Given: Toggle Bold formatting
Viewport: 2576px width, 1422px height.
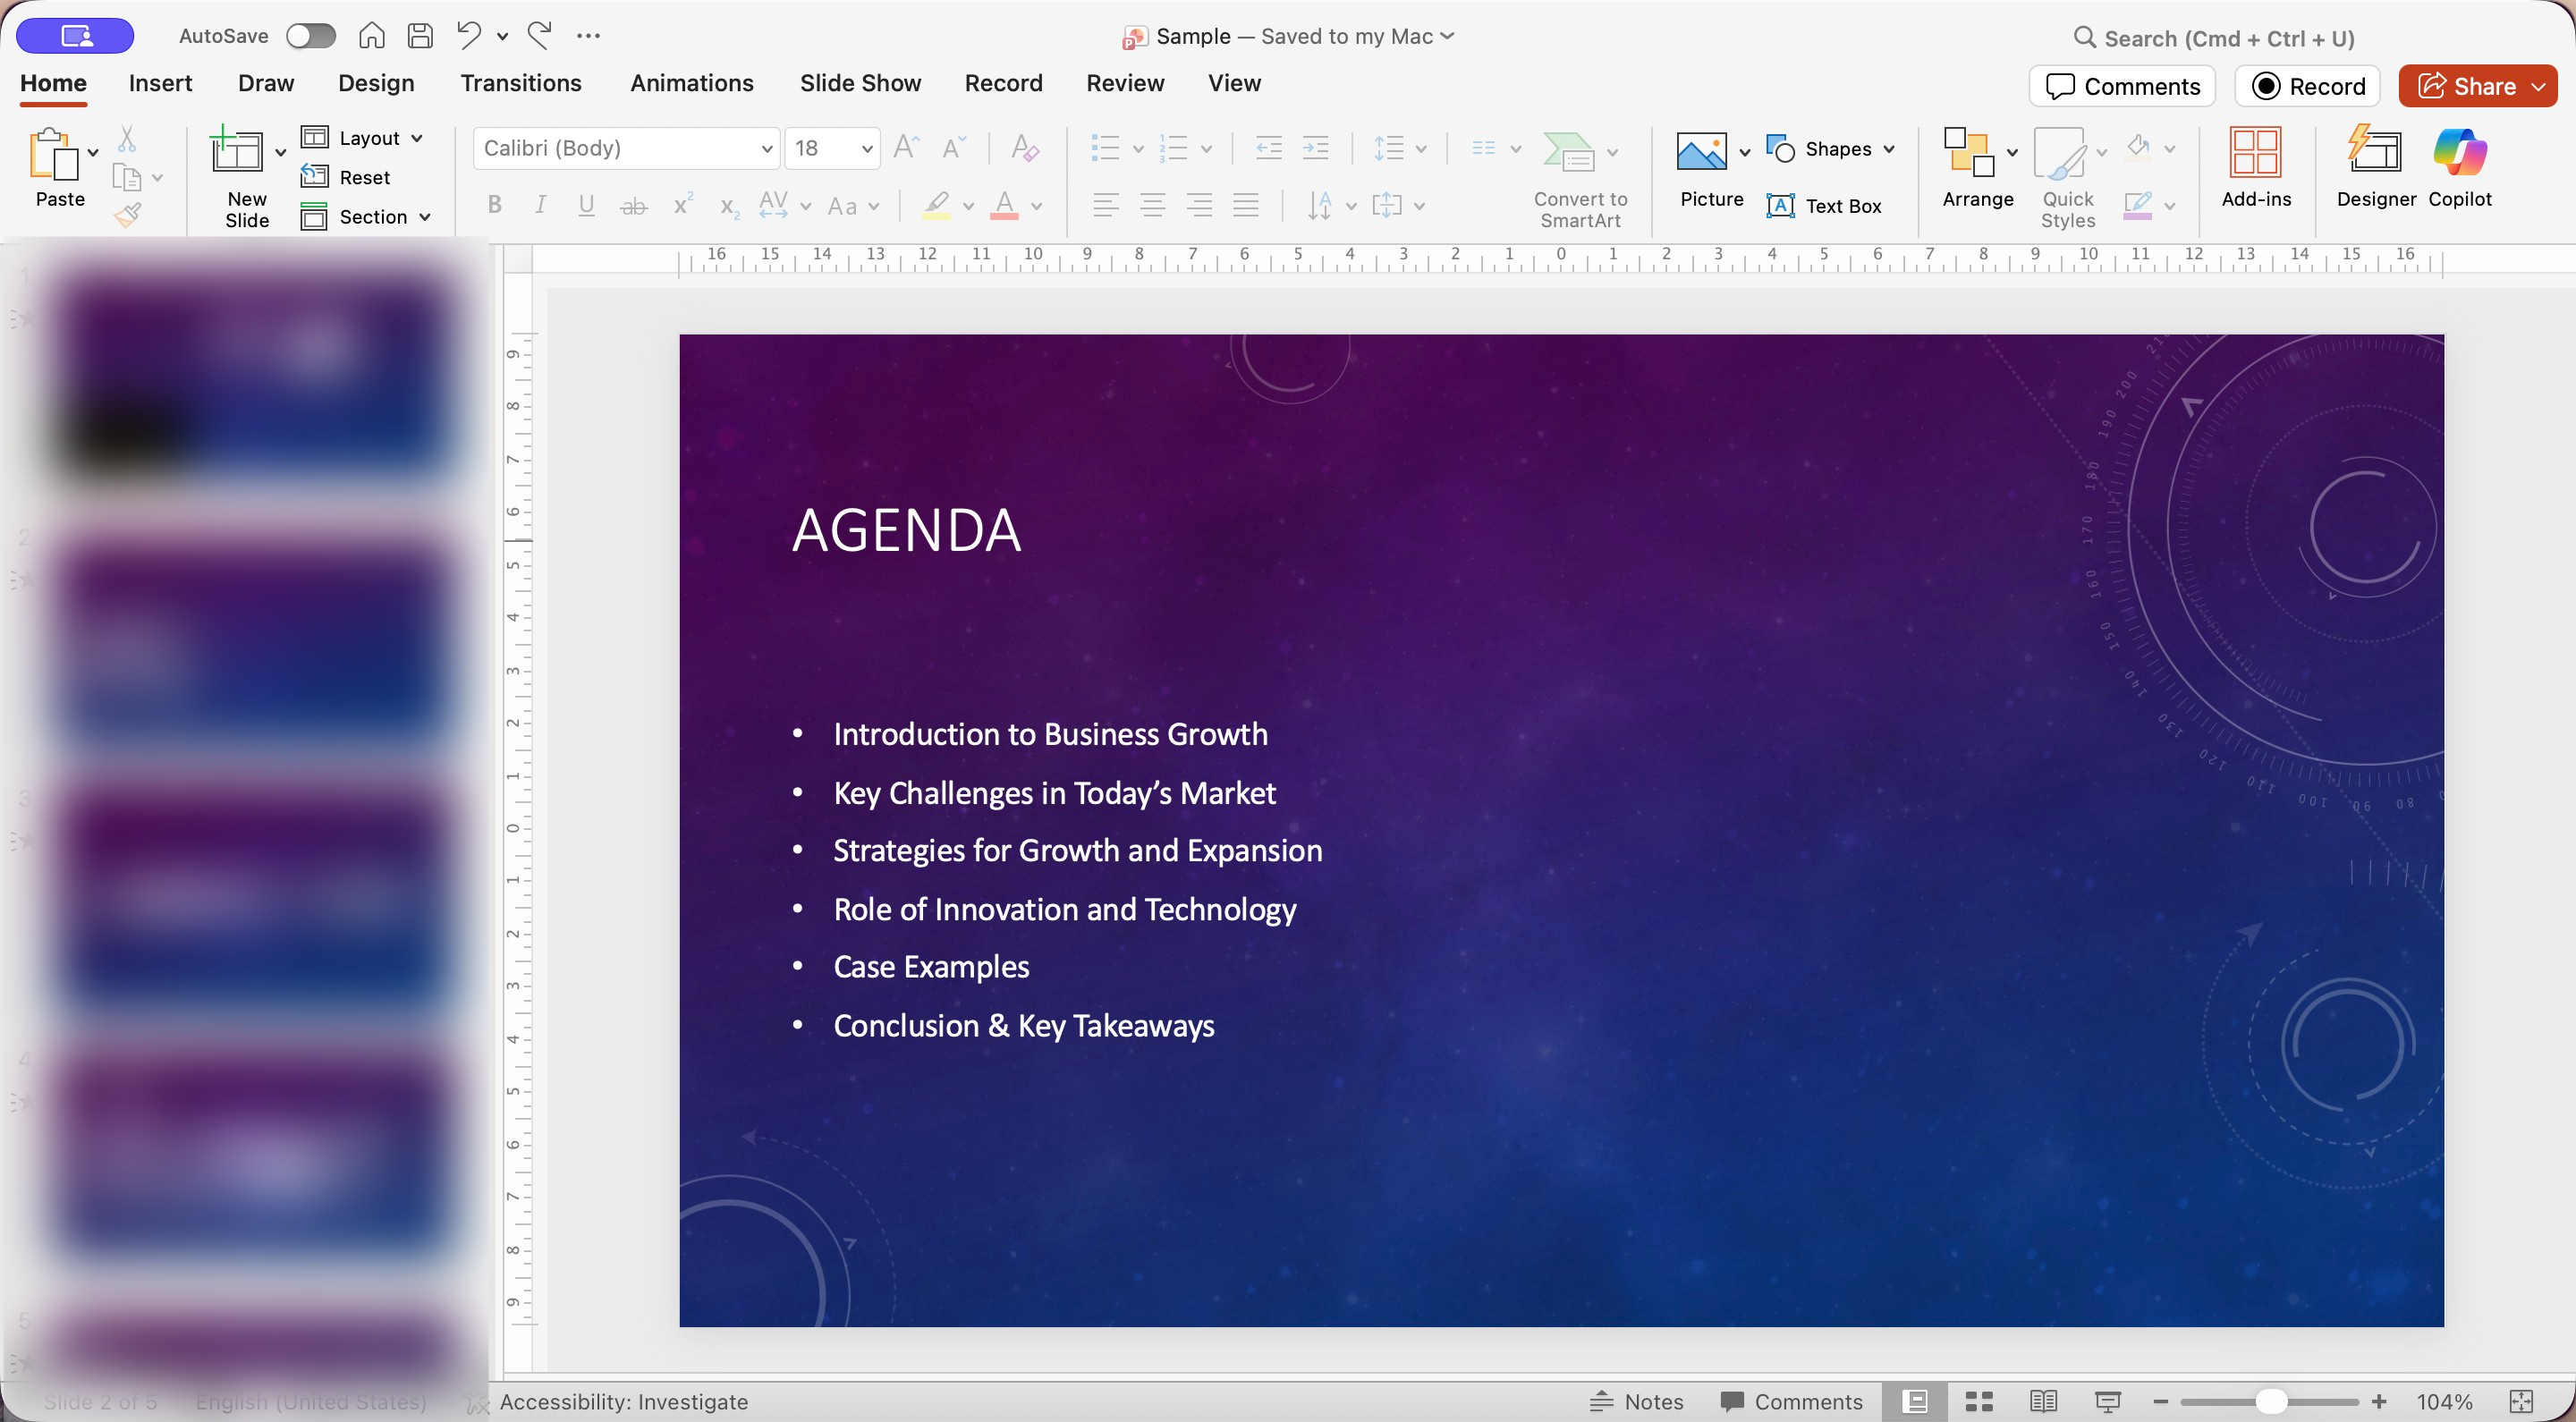Looking at the screenshot, I should point(494,206).
